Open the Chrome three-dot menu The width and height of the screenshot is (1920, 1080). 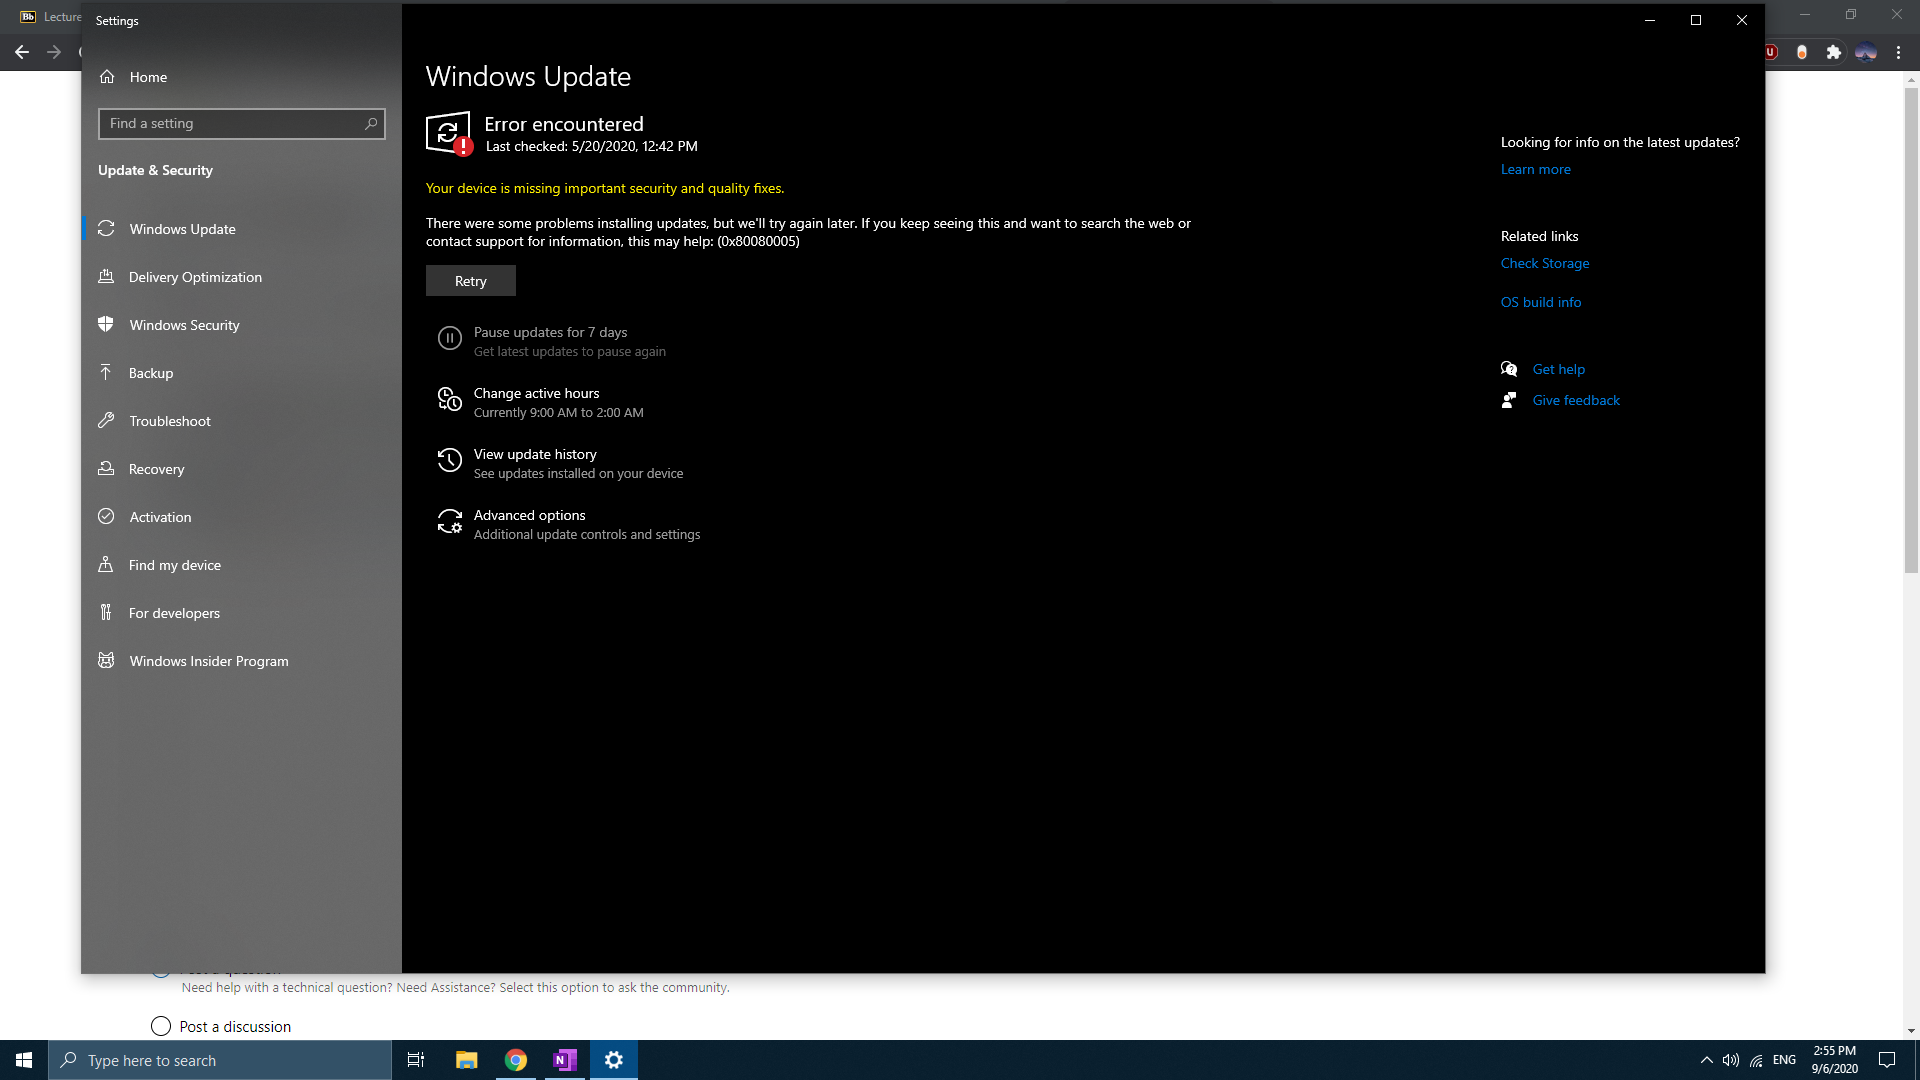point(1898,52)
